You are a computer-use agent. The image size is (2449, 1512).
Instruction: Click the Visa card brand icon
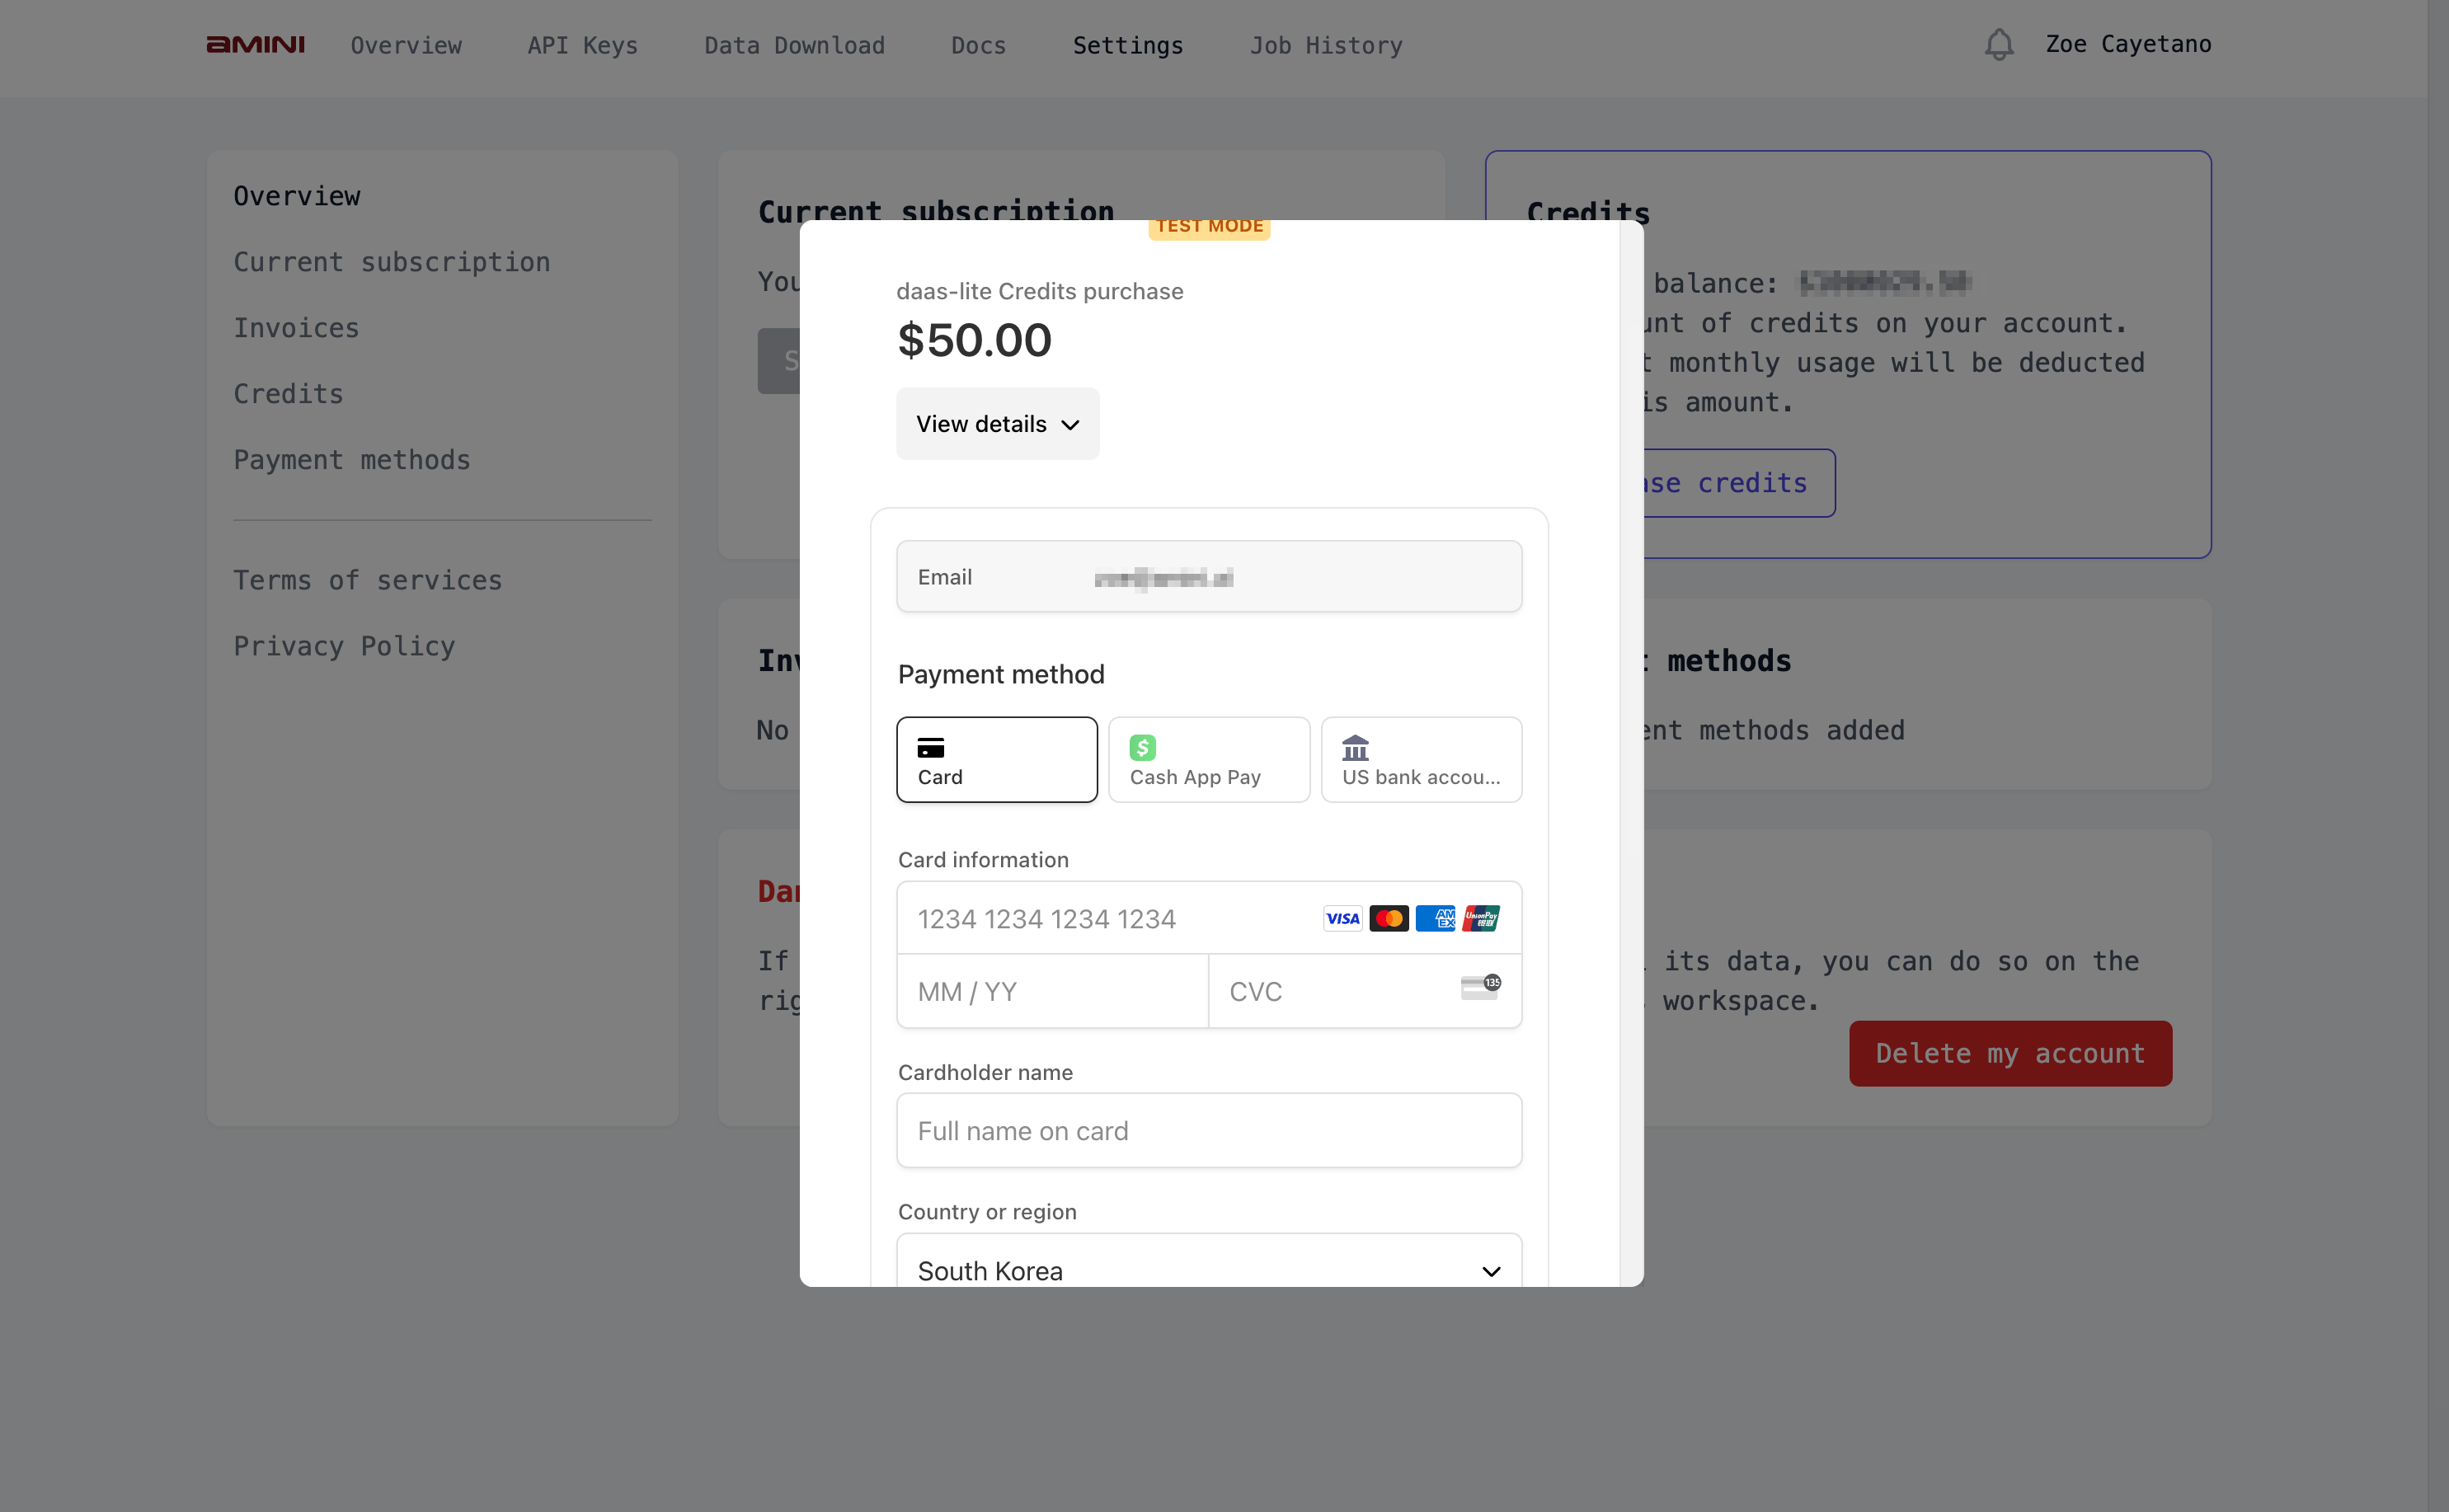pos(1342,918)
